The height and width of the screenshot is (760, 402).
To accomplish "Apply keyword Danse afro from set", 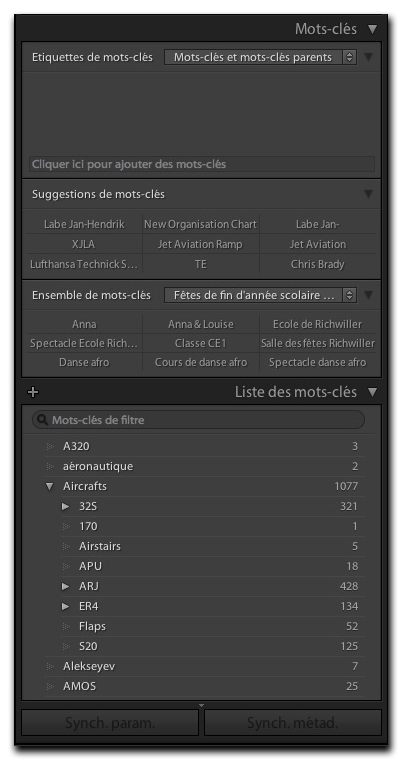I will [84, 362].
